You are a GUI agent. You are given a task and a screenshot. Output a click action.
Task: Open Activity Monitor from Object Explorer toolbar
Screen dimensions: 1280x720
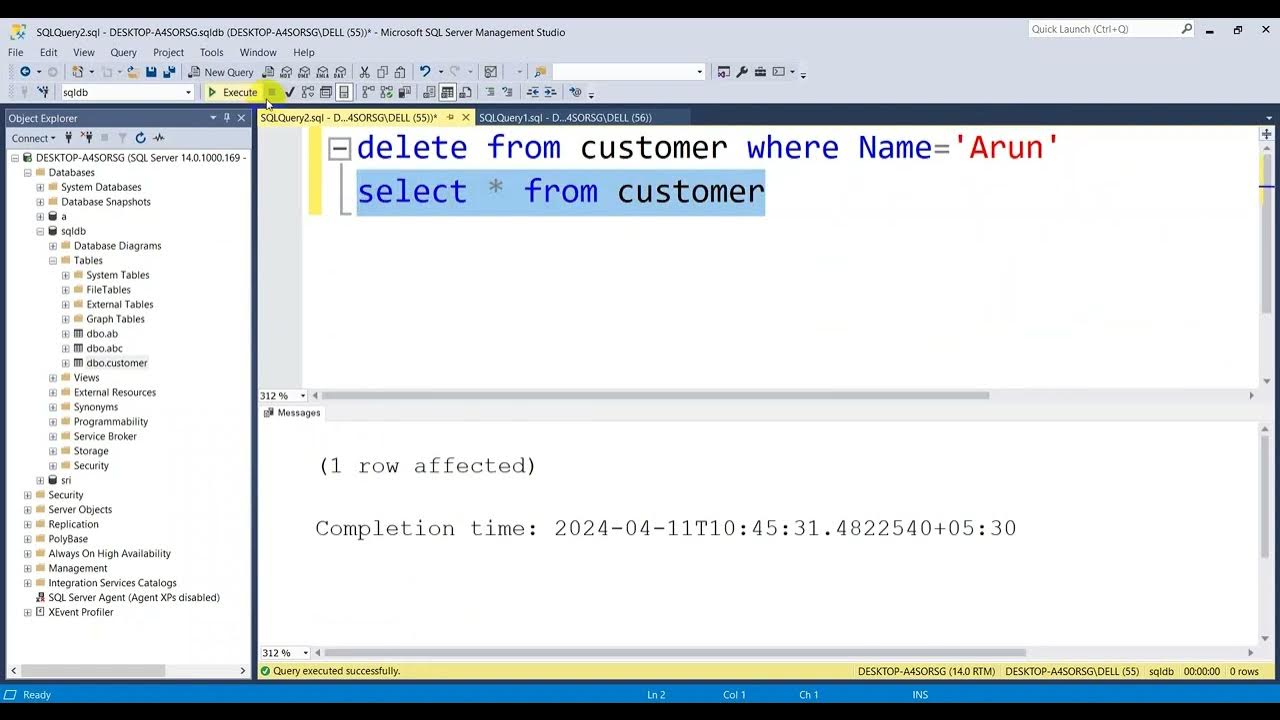[x=159, y=138]
